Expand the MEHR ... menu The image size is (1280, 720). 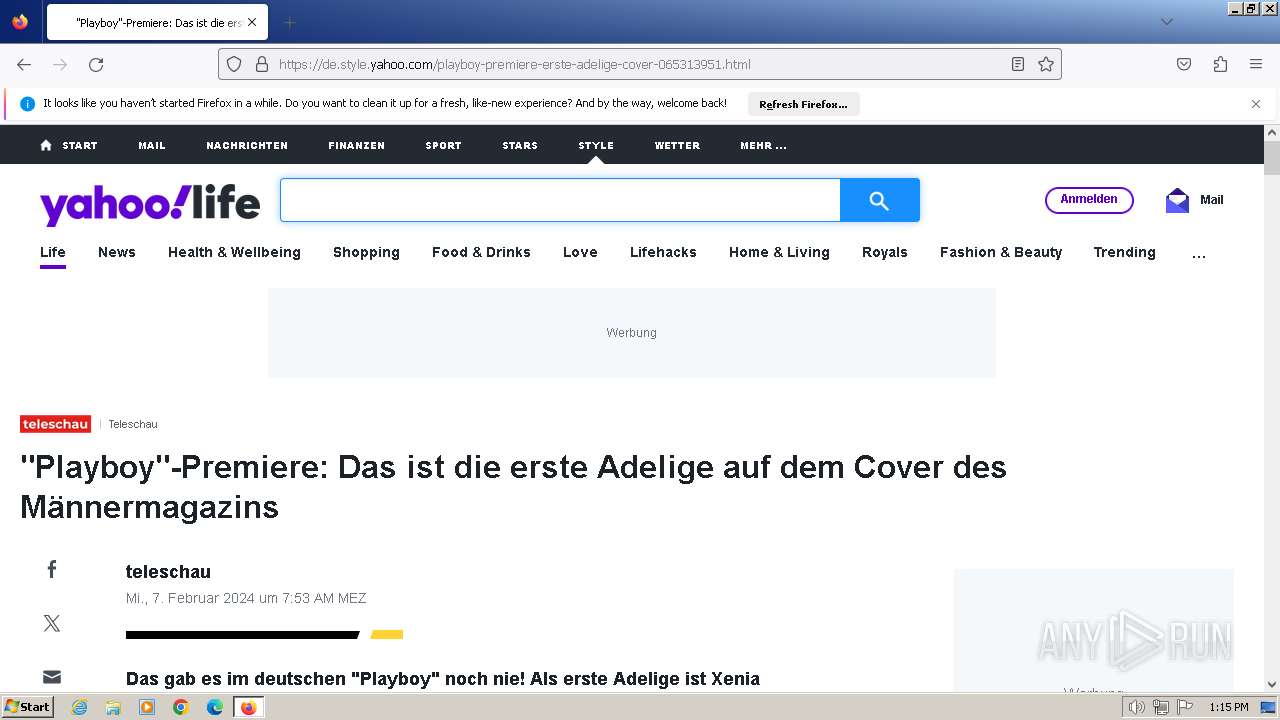pyautogui.click(x=763, y=145)
